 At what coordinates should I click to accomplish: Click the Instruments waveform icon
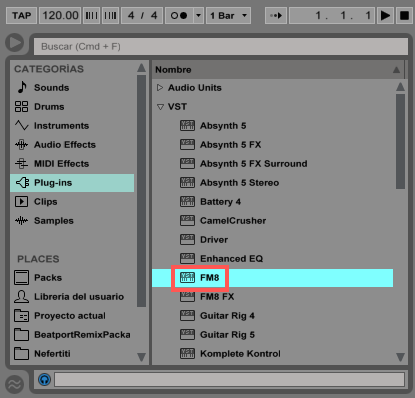(x=22, y=126)
